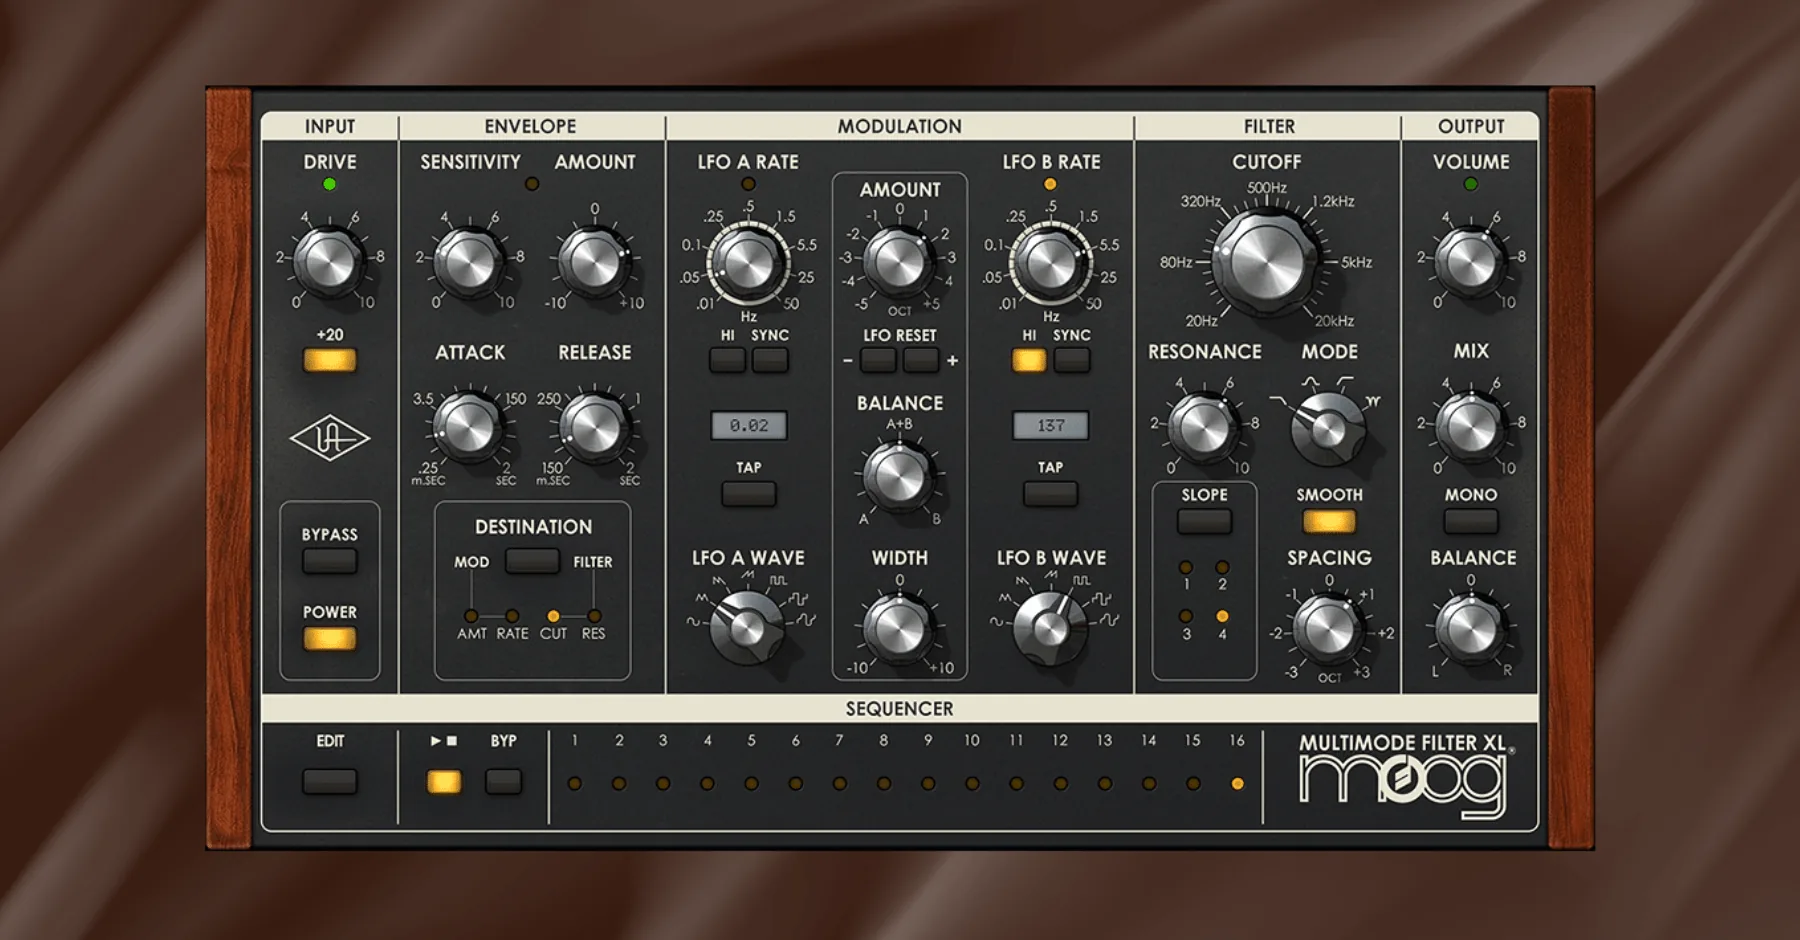
Task: Click the Moog logo
Action: [1402, 785]
